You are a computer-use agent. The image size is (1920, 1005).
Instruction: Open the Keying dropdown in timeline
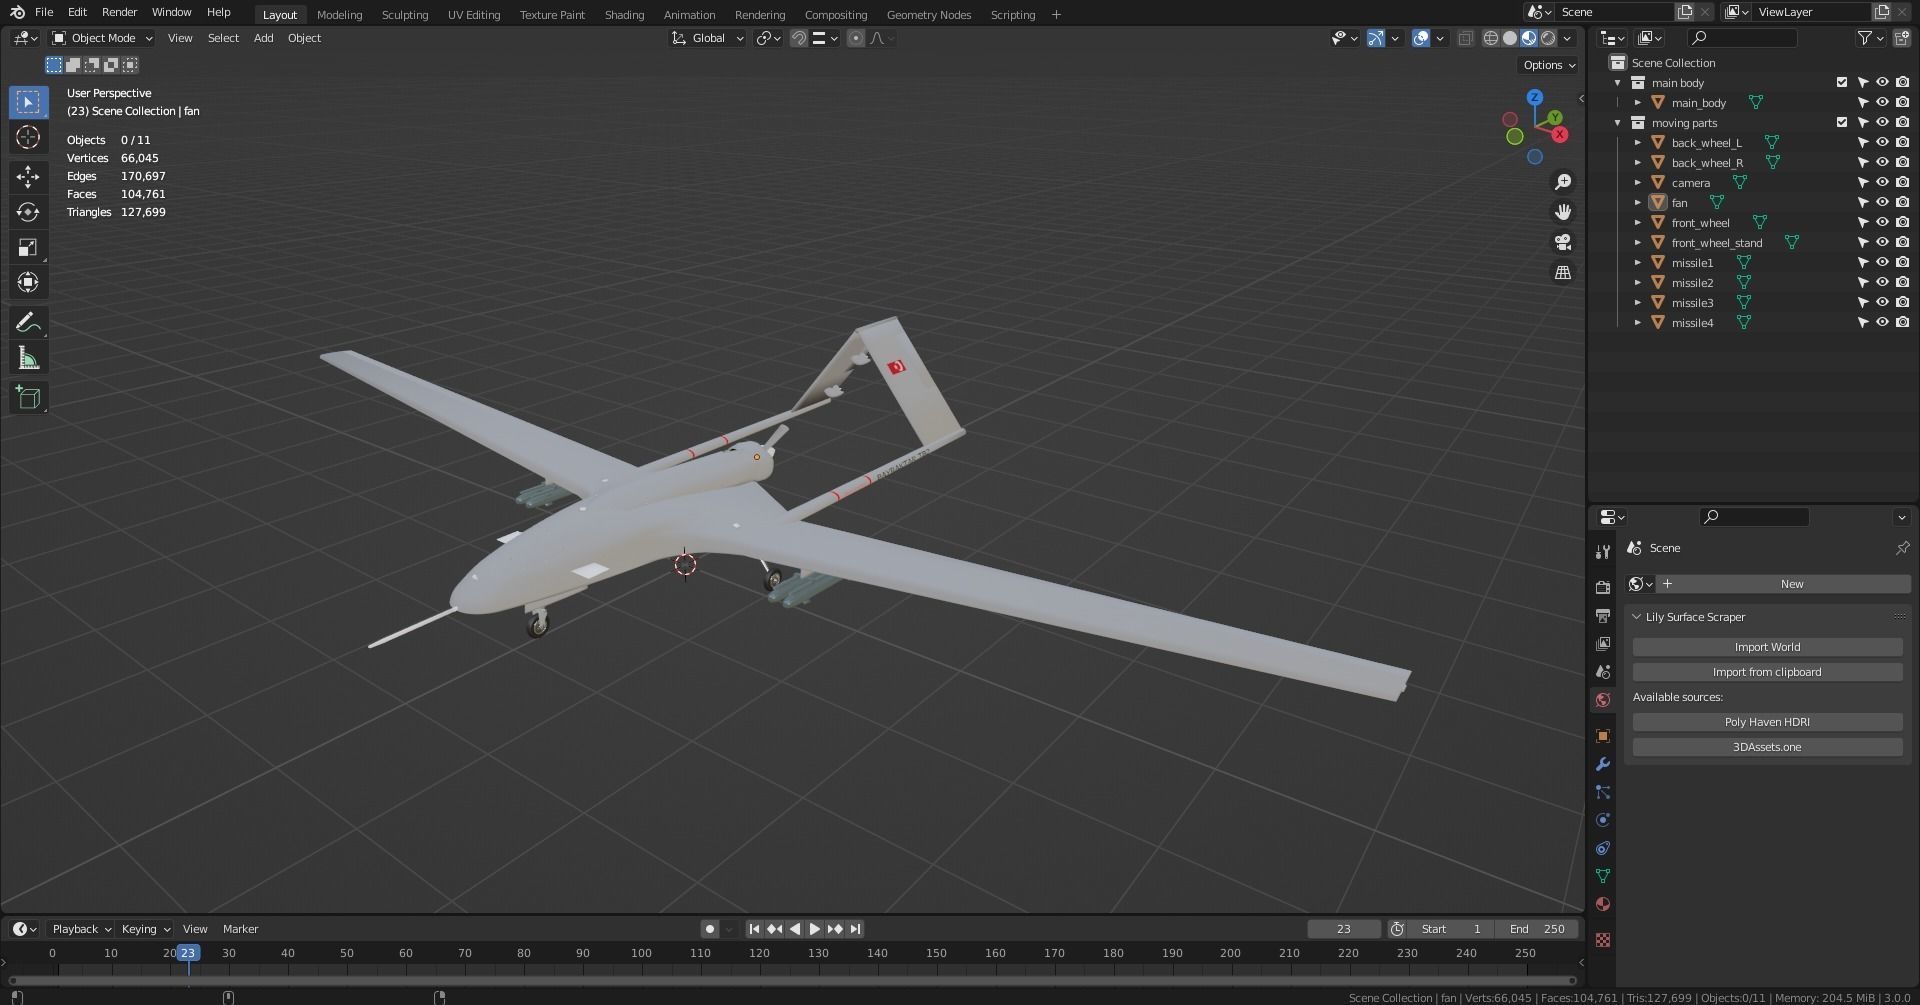(145, 929)
